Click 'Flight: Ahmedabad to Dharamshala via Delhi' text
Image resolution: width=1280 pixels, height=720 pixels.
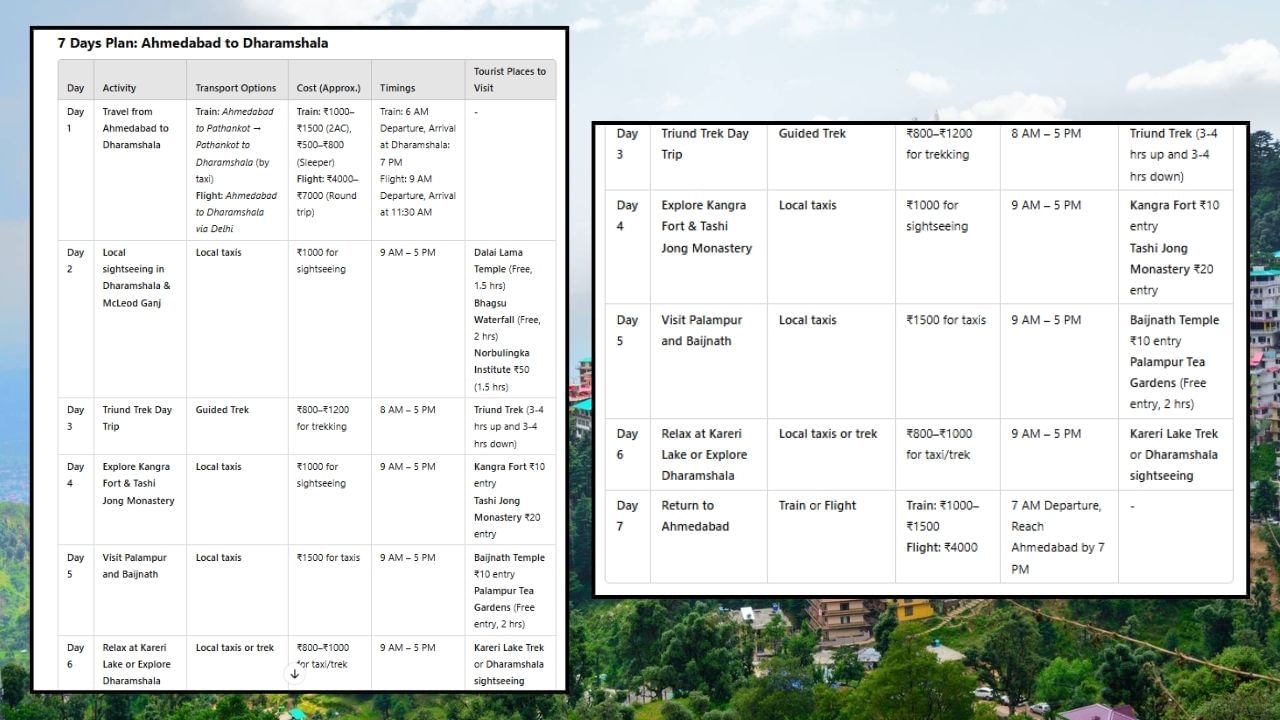(236, 212)
